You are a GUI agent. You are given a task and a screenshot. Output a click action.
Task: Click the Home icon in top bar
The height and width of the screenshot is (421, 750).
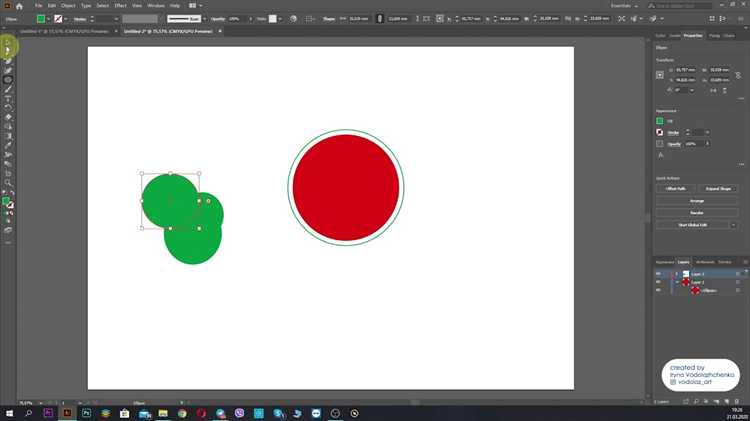click(18, 6)
